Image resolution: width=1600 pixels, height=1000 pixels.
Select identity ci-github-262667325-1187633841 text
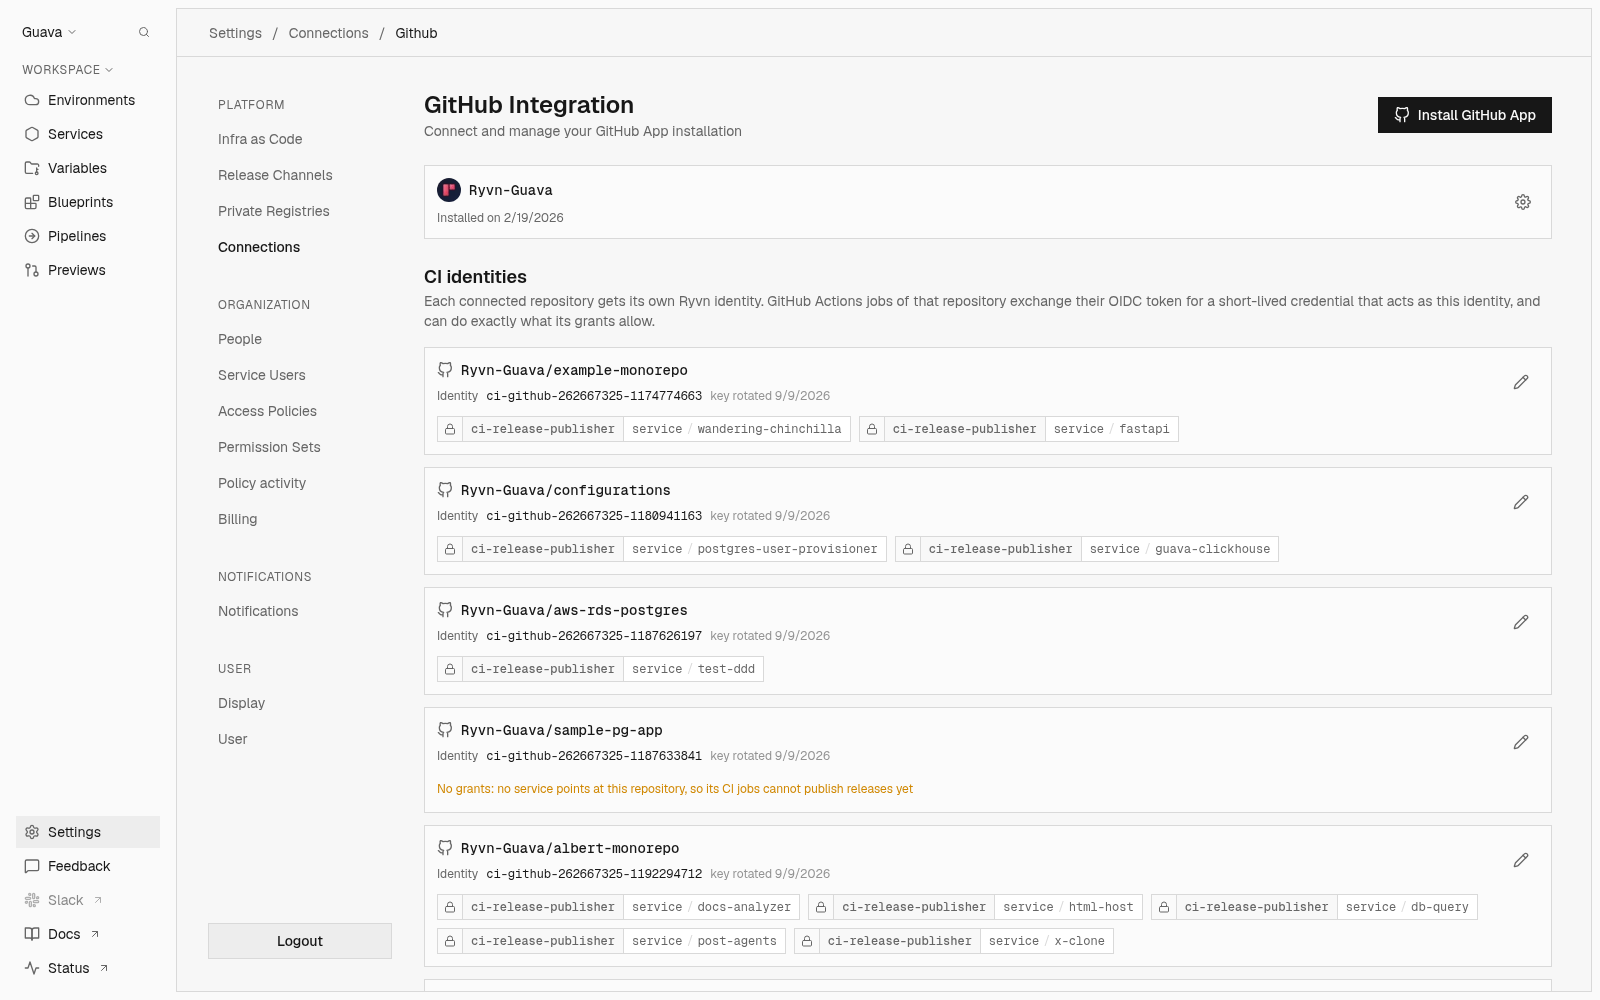click(594, 756)
